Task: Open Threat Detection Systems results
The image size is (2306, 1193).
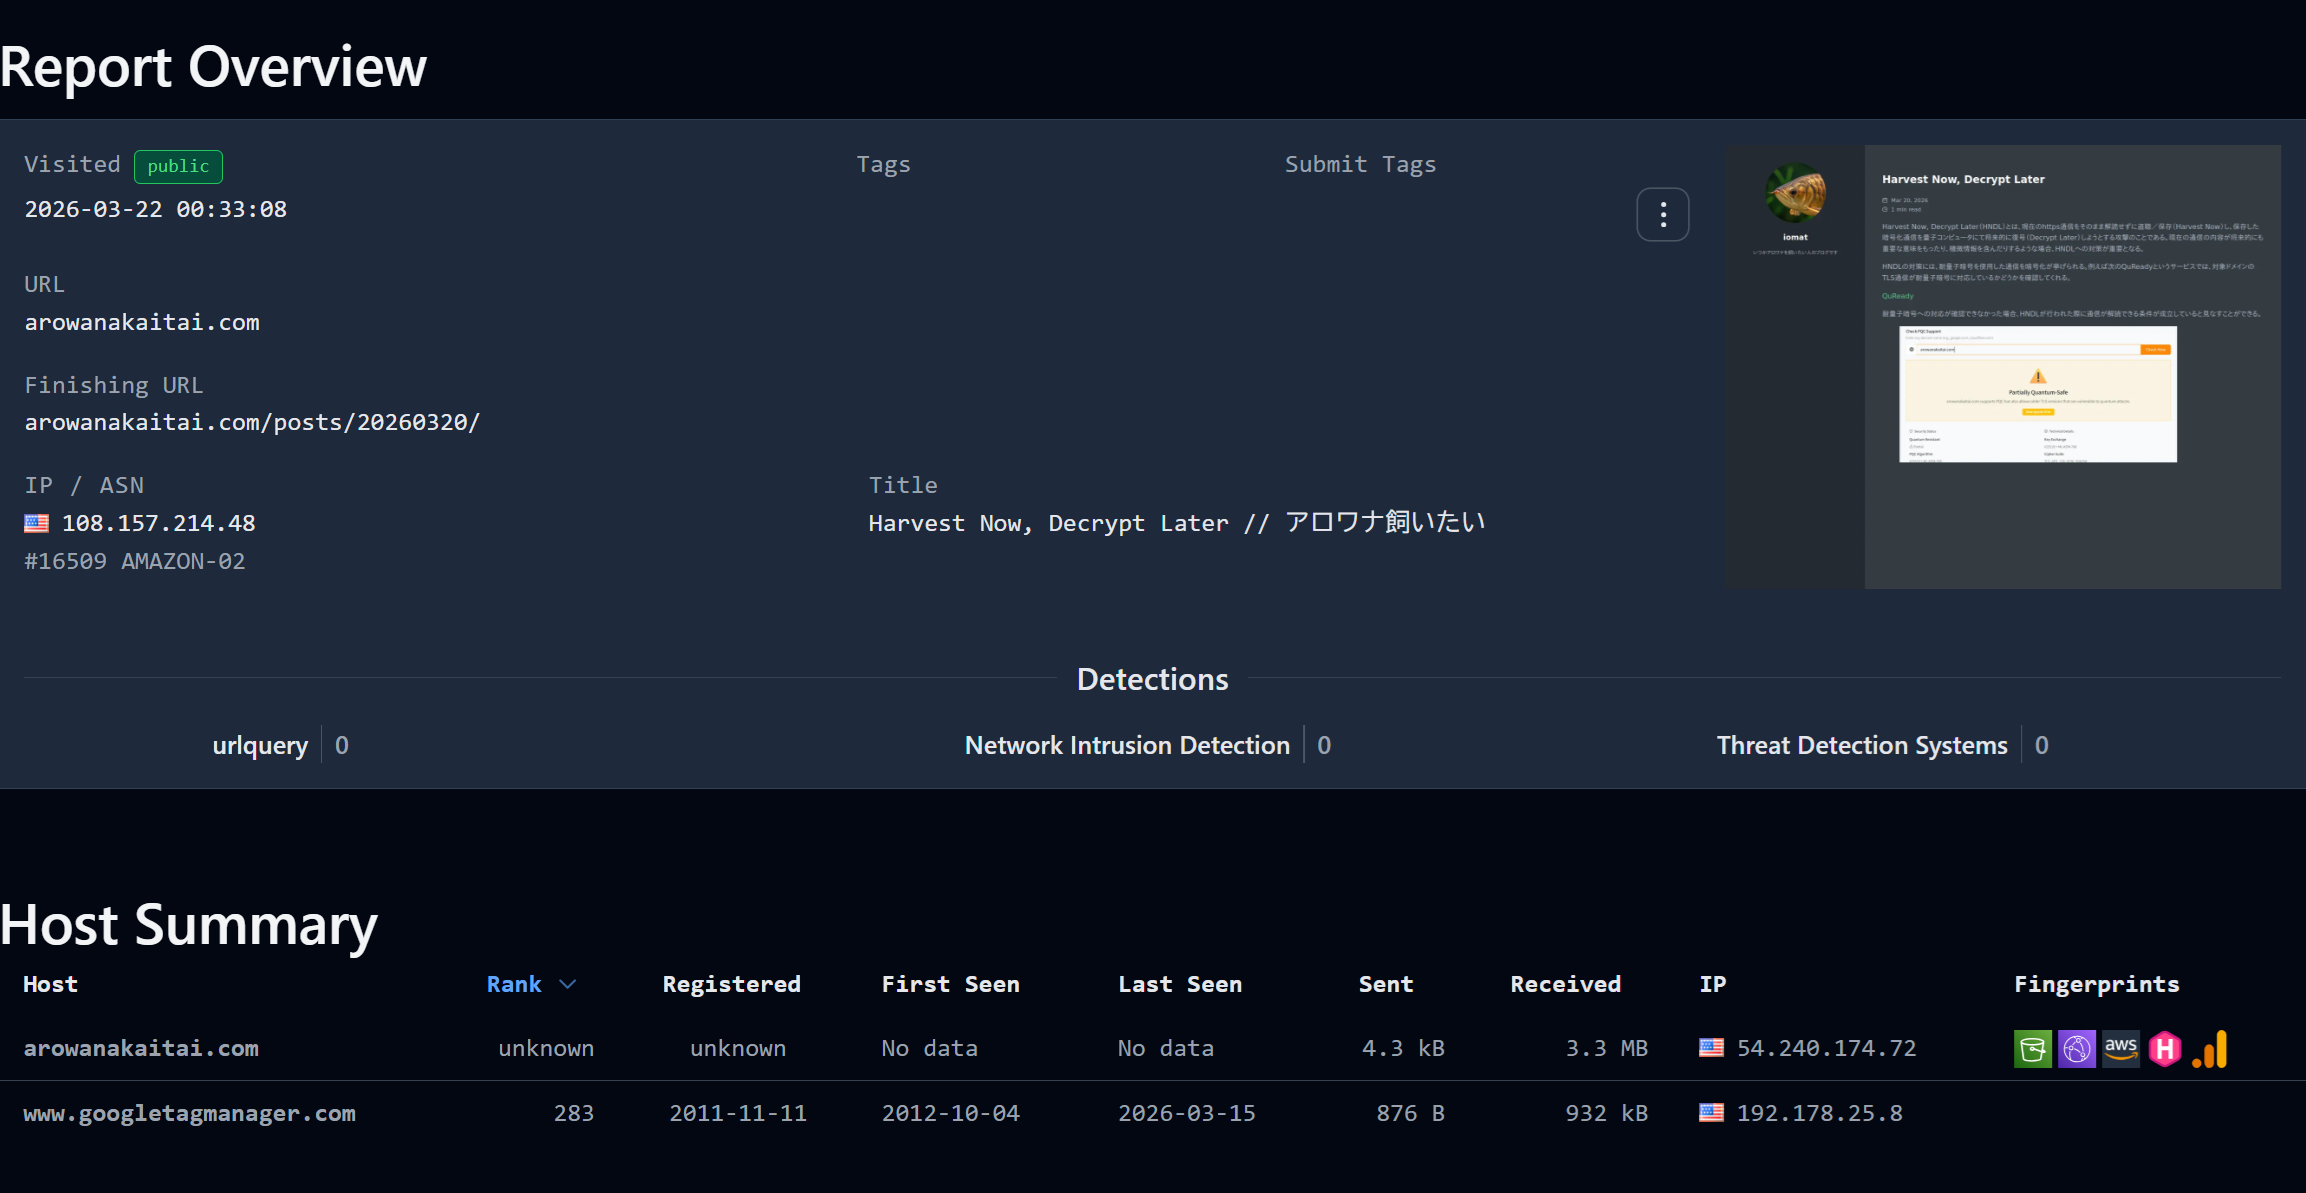Action: pyautogui.click(x=1861, y=745)
